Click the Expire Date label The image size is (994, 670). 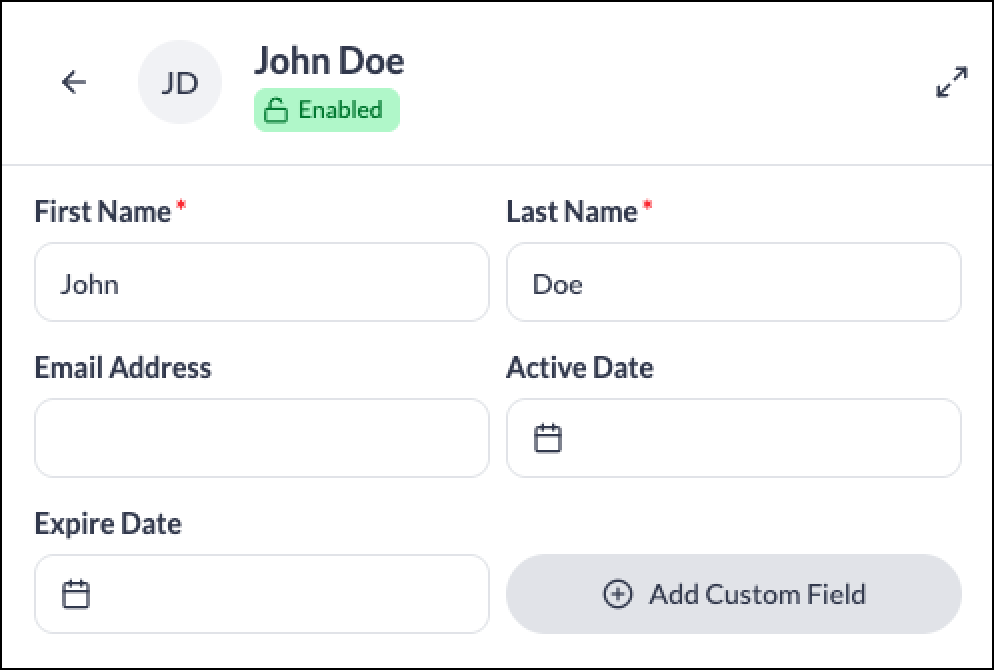coord(108,524)
